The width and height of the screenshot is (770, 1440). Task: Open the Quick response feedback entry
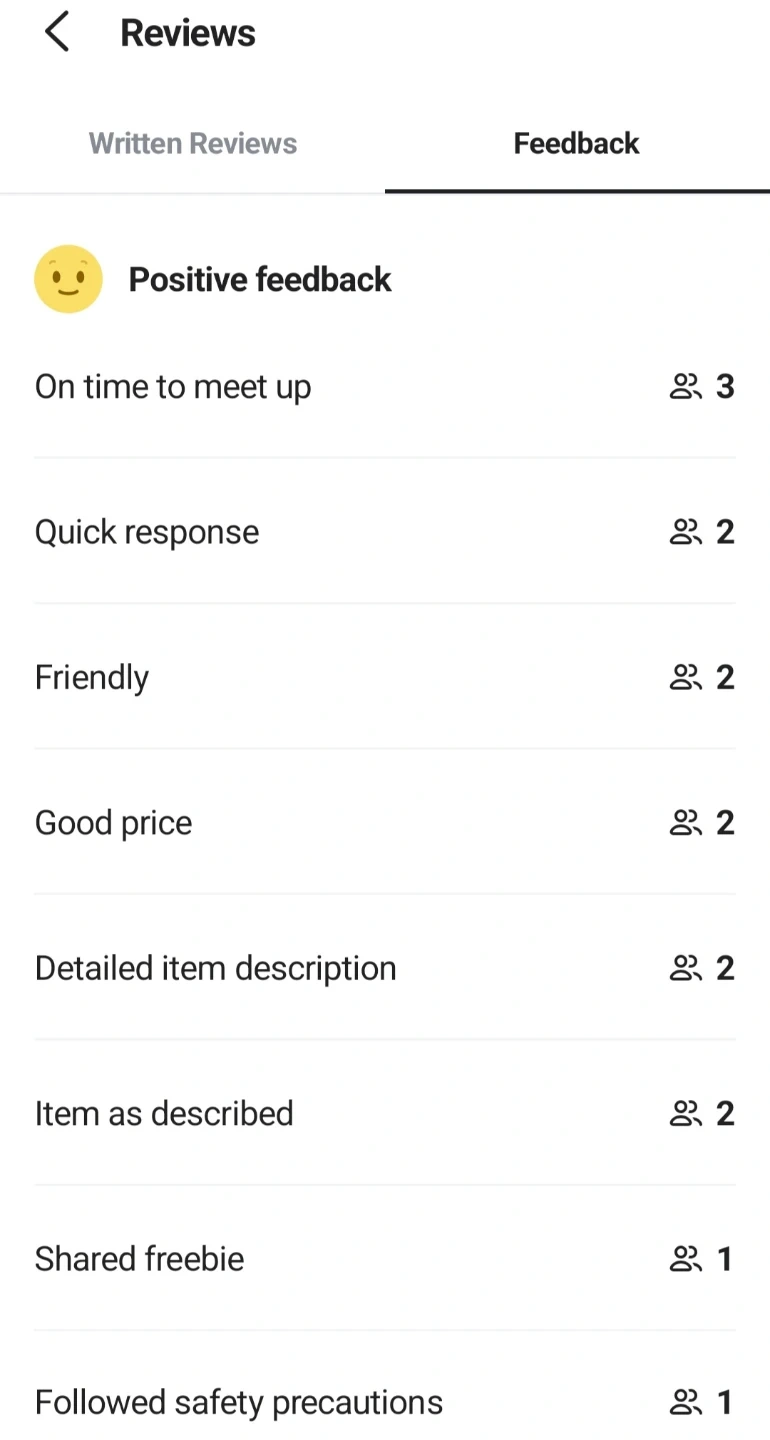147,532
